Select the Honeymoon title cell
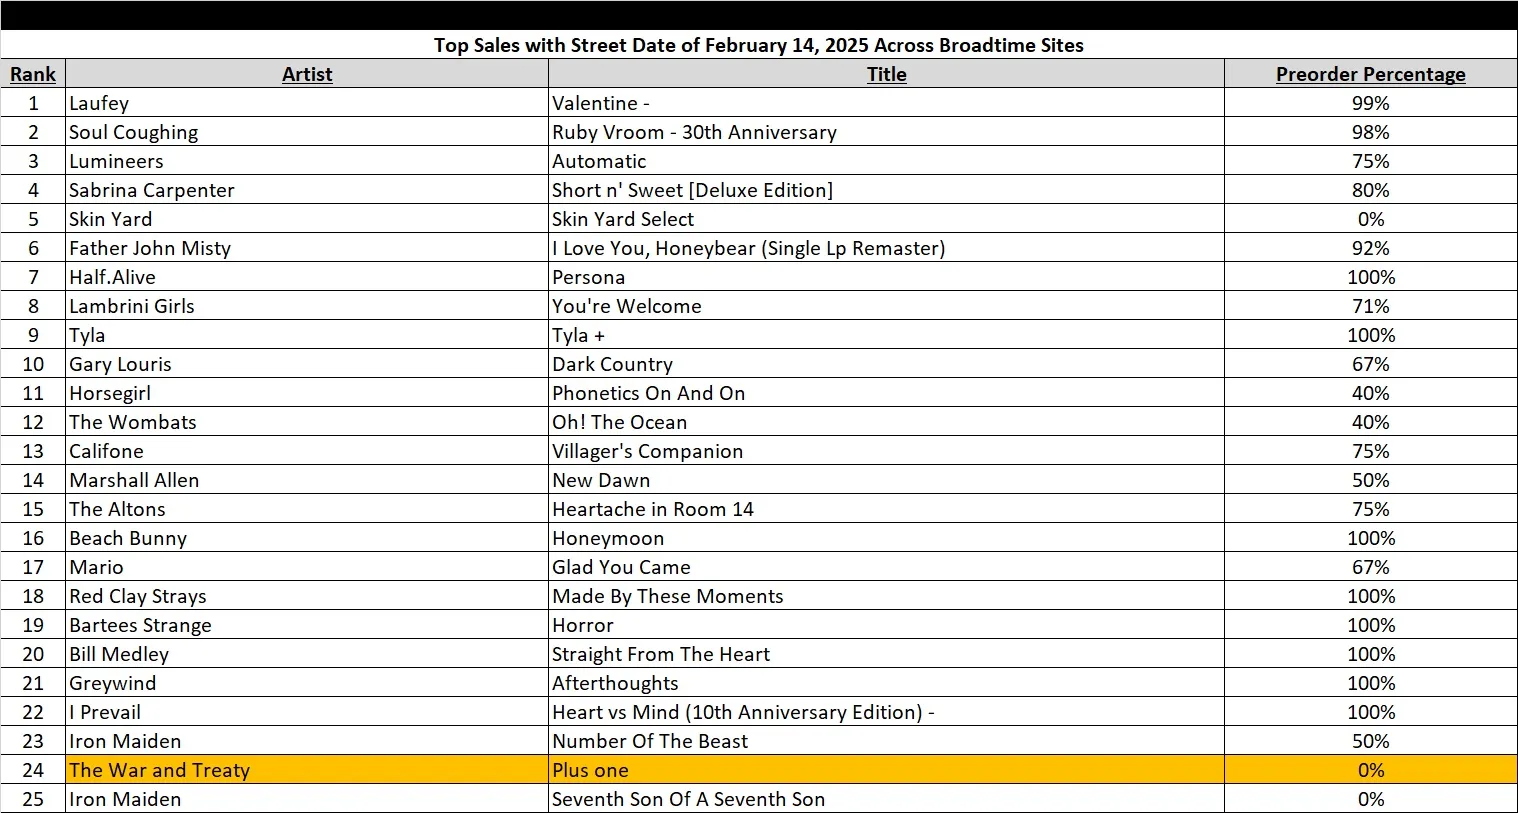 tap(886, 538)
